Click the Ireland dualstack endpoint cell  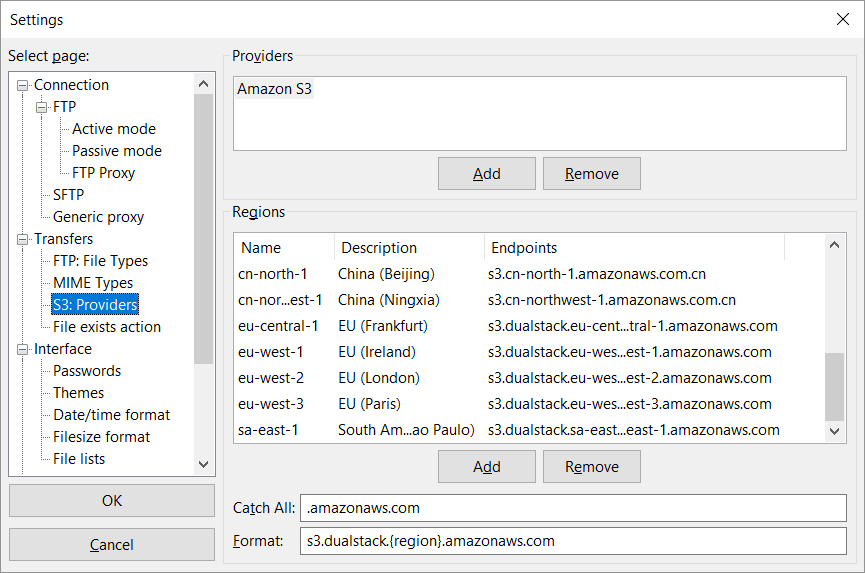(x=629, y=352)
